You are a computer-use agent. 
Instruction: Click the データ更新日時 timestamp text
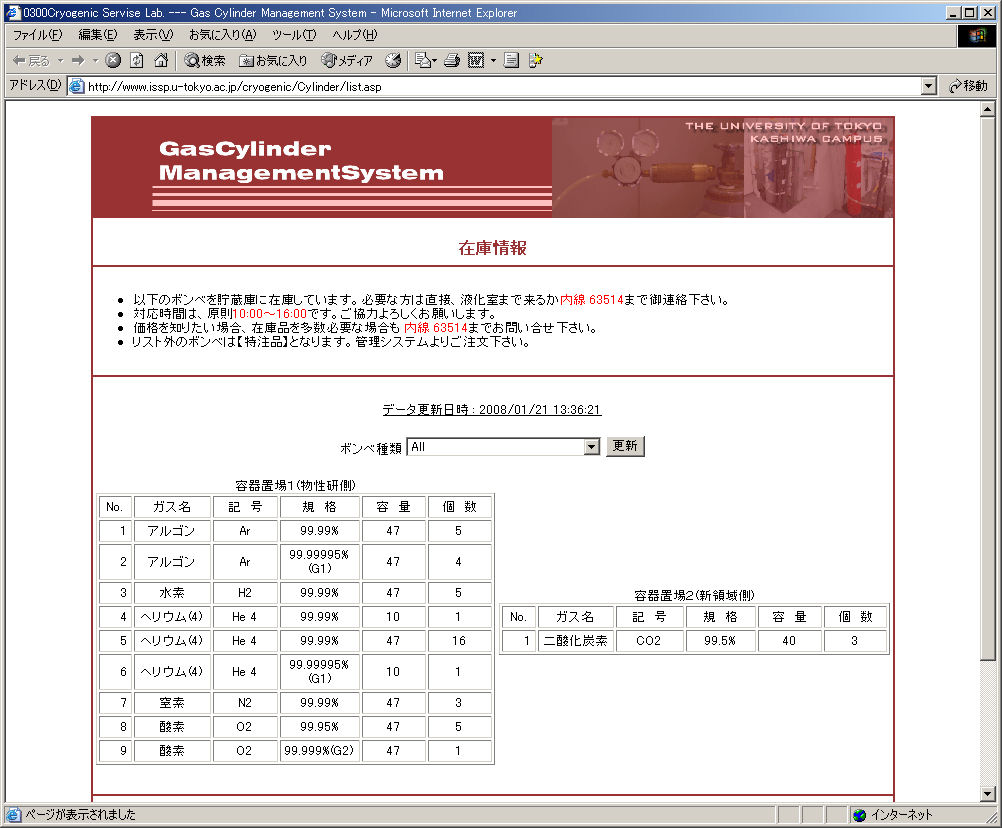(x=491, y=410)
